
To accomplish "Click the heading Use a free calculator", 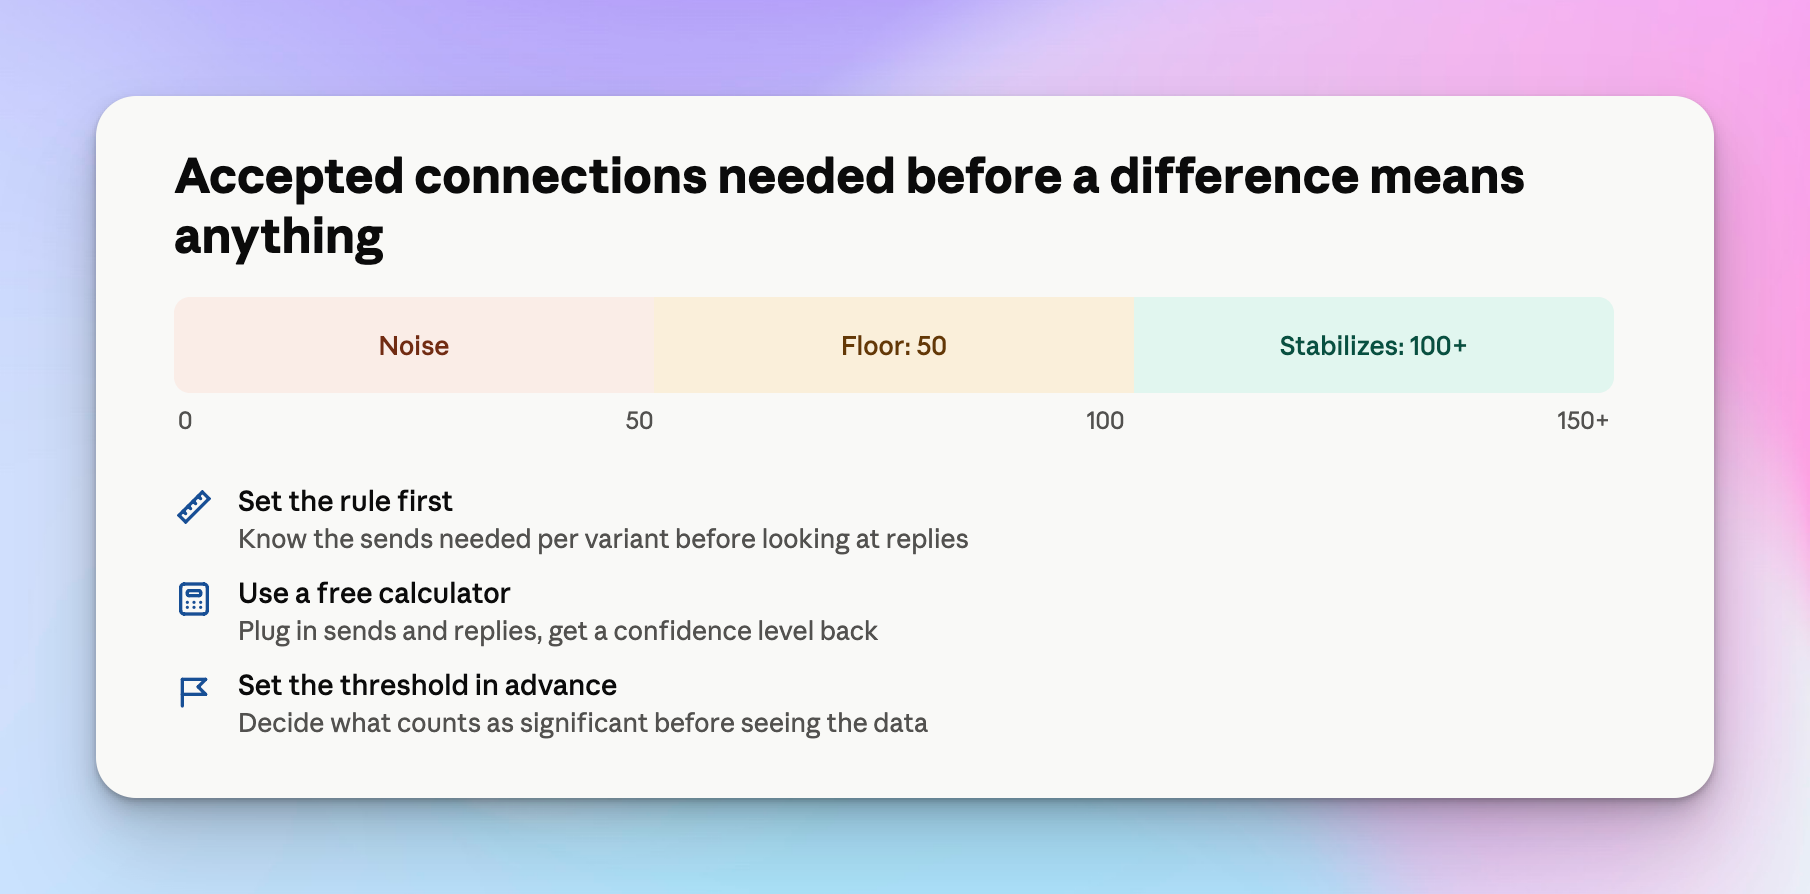I will 374,593.
